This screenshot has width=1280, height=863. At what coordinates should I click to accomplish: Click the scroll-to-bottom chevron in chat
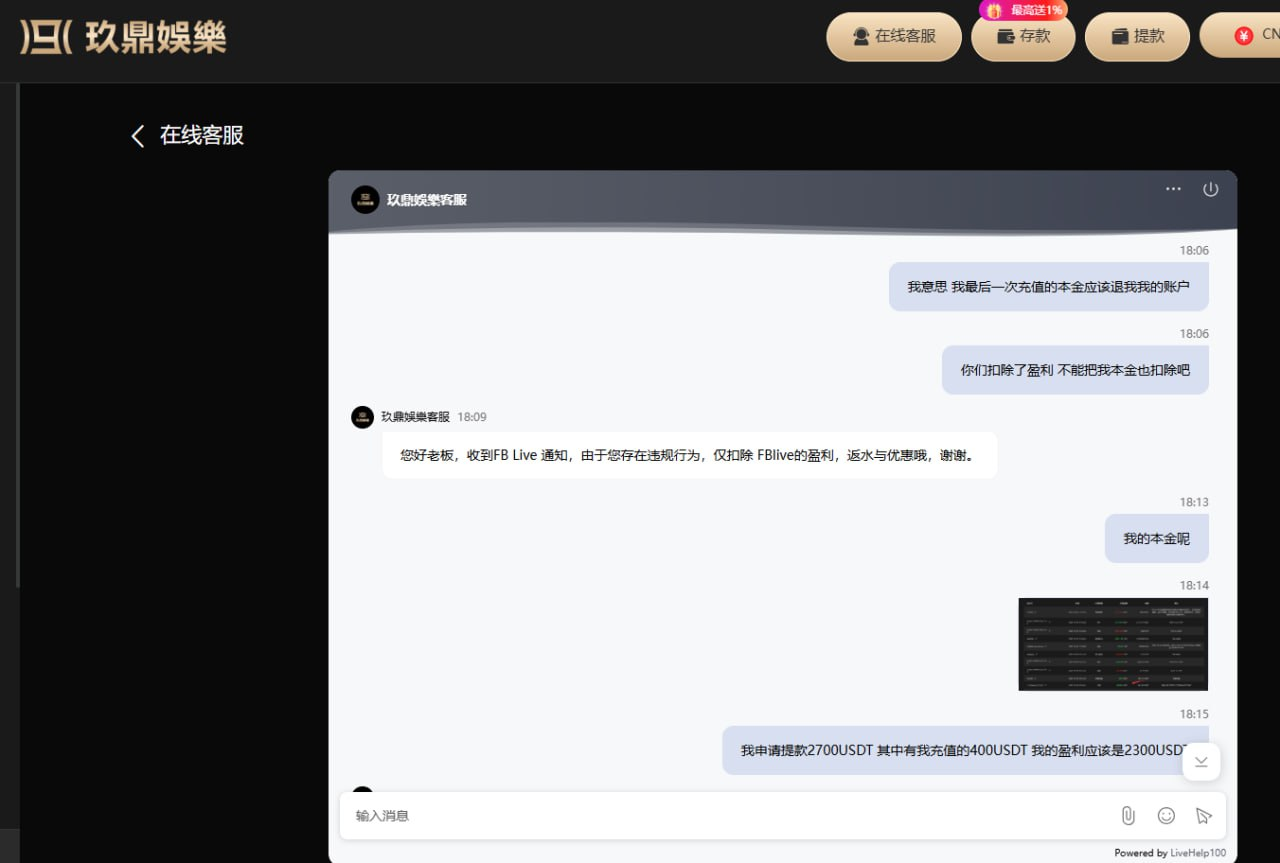pos(1200,761)
